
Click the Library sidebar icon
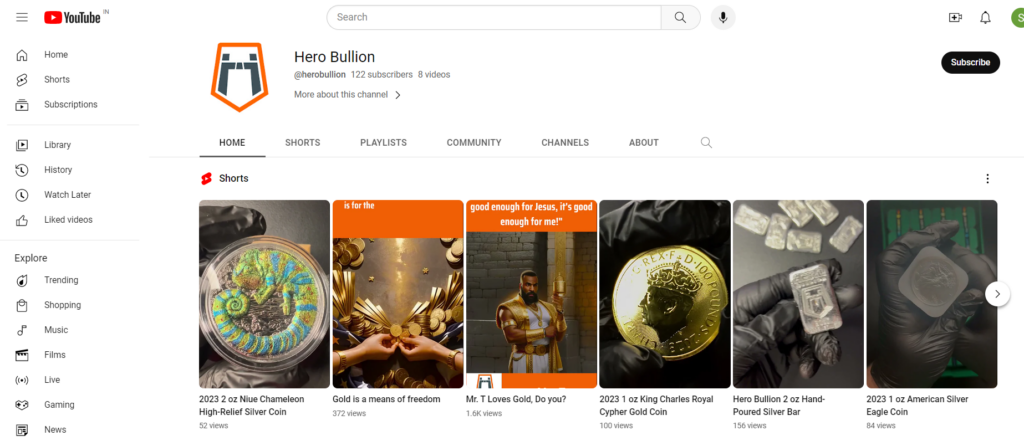(22, 145)
